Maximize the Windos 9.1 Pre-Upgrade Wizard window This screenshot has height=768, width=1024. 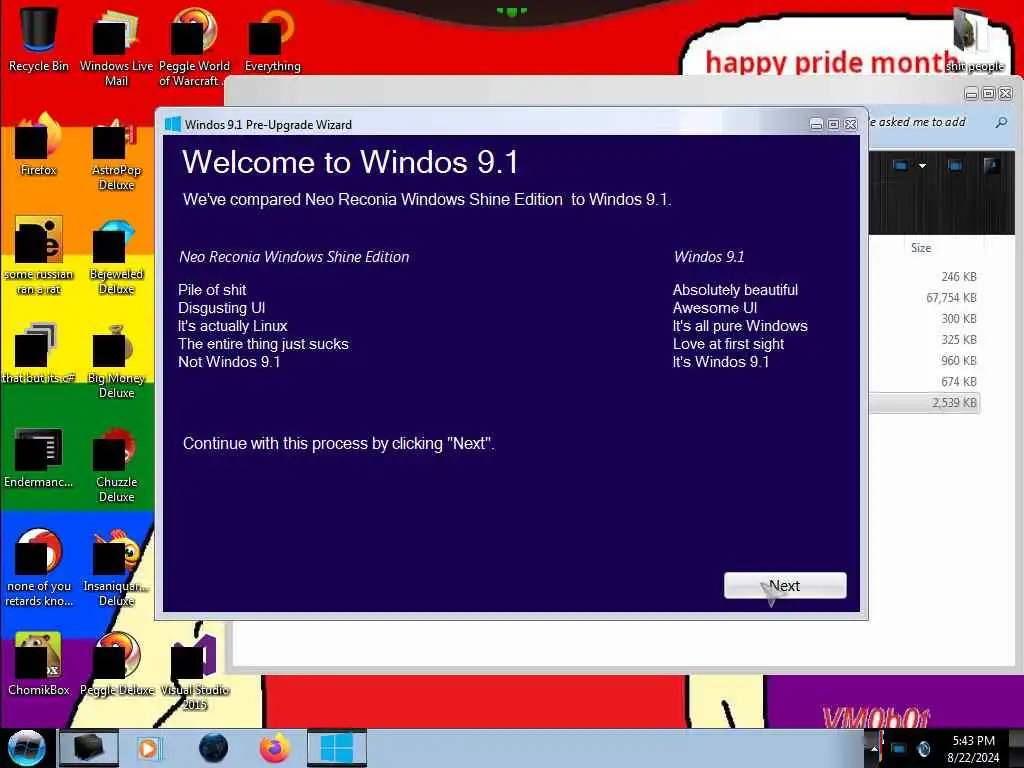coord(833,124)
